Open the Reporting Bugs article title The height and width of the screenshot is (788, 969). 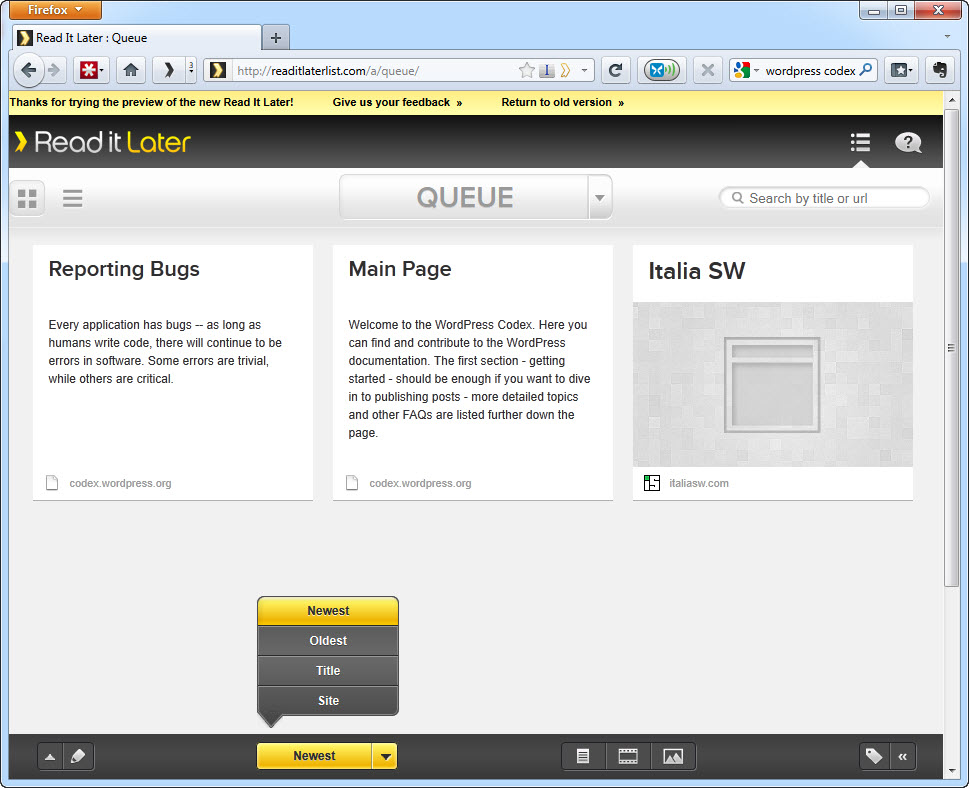click(x=124, y=269)
